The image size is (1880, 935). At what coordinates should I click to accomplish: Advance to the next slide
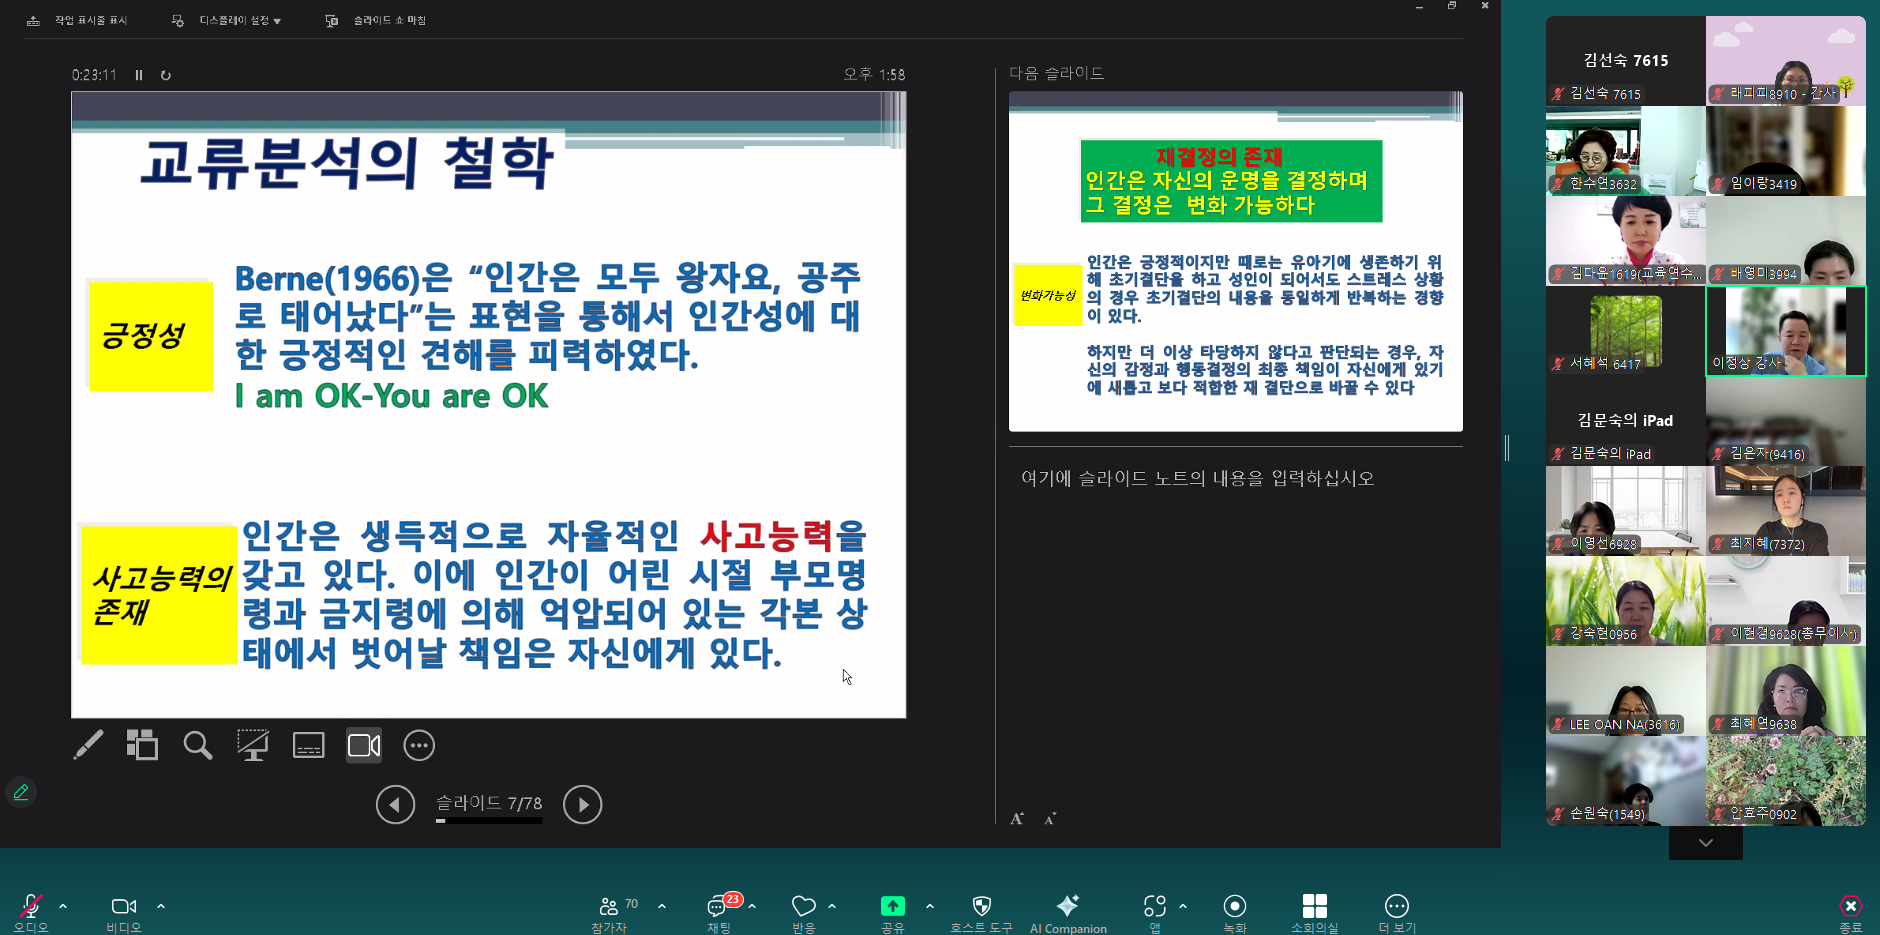[x=582, y=804]
